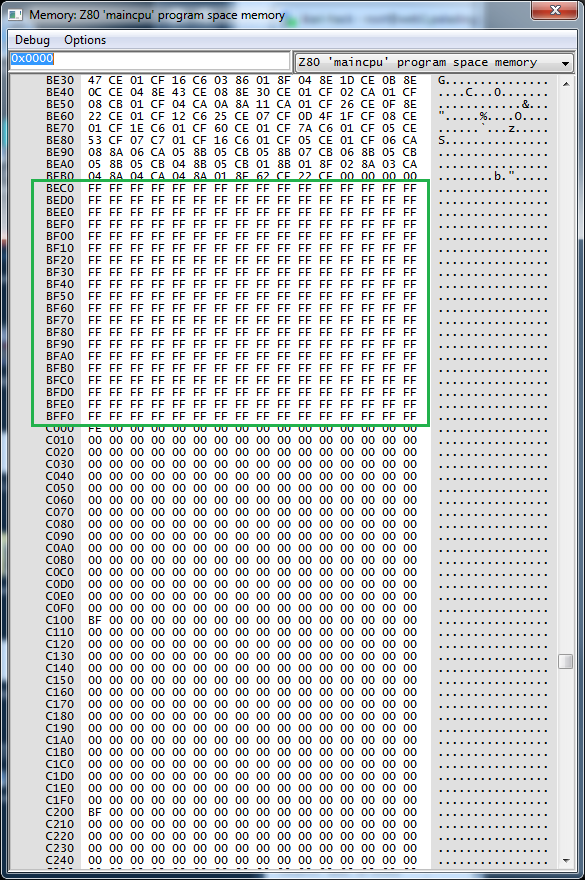Select address label BE90
585x880 pixels.
[60, 152]
